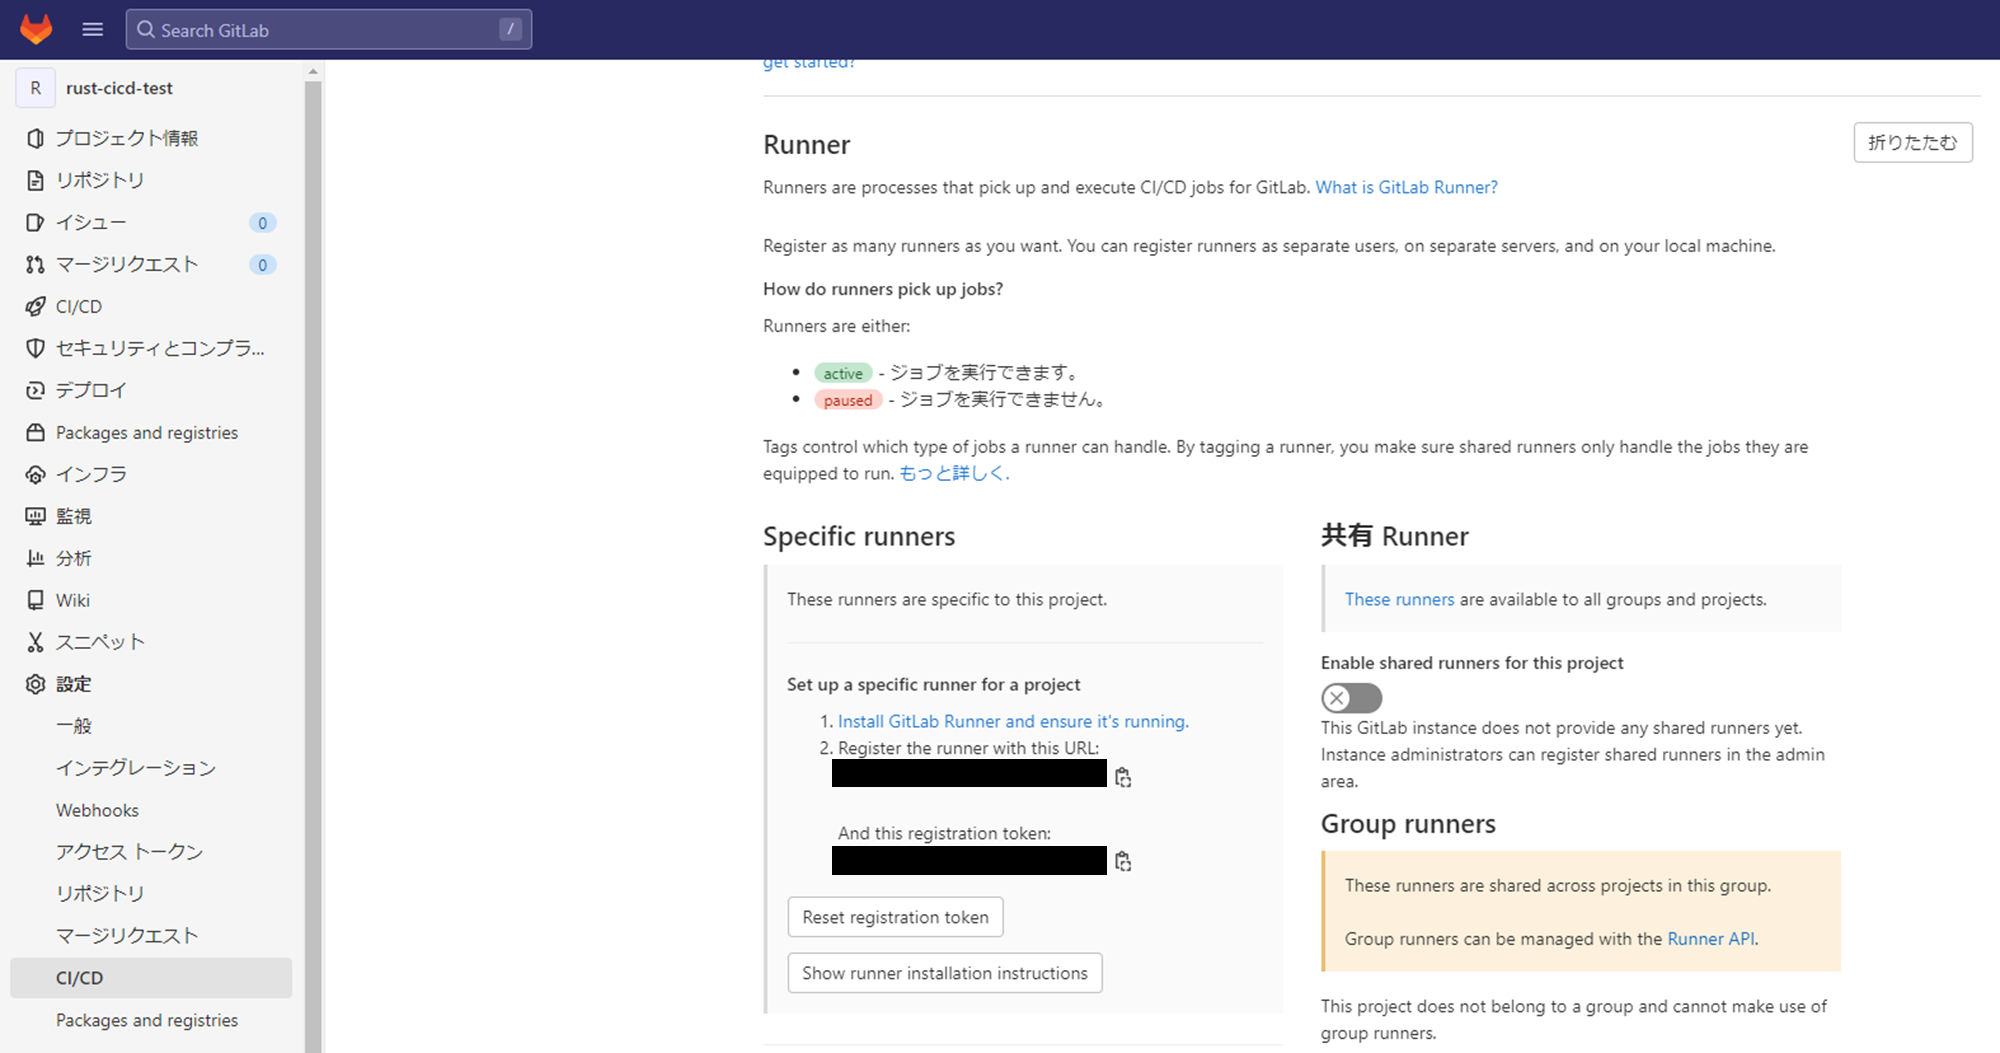Select 一般 under the settings menu
Screen dimensions: 2000x1053
coord(74,725)
